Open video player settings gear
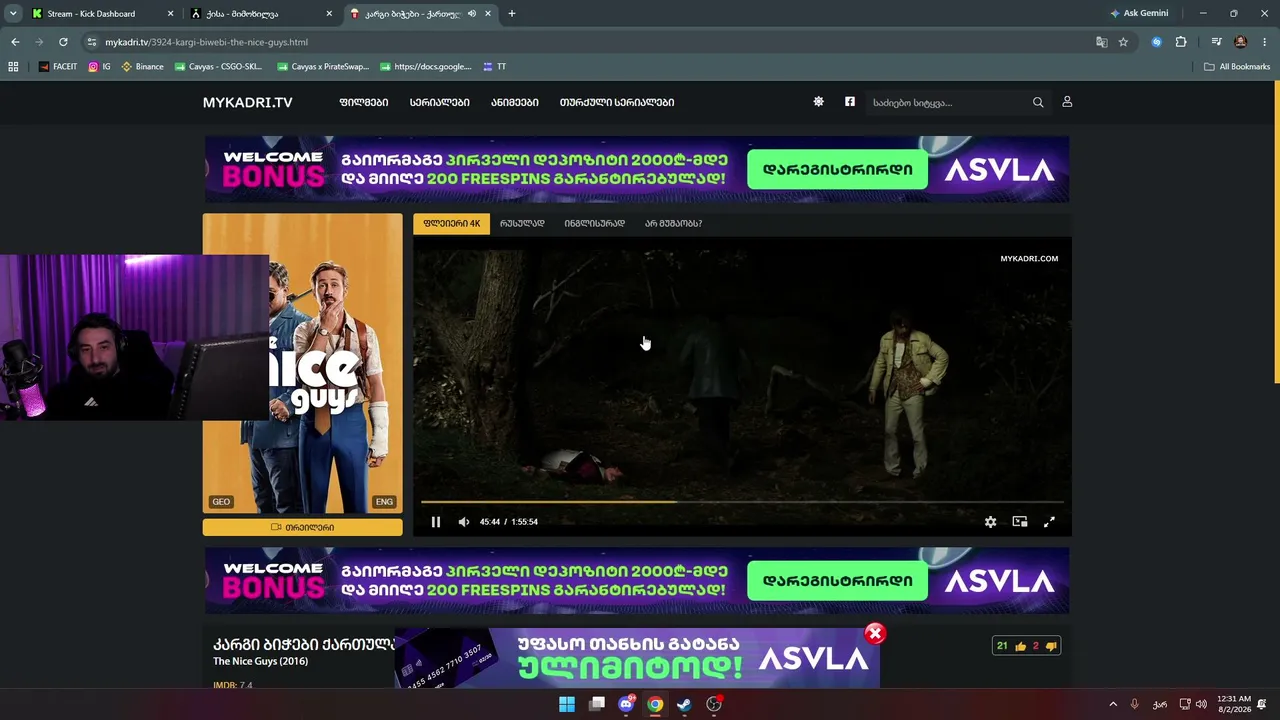1280x720 pixels. 990,522
